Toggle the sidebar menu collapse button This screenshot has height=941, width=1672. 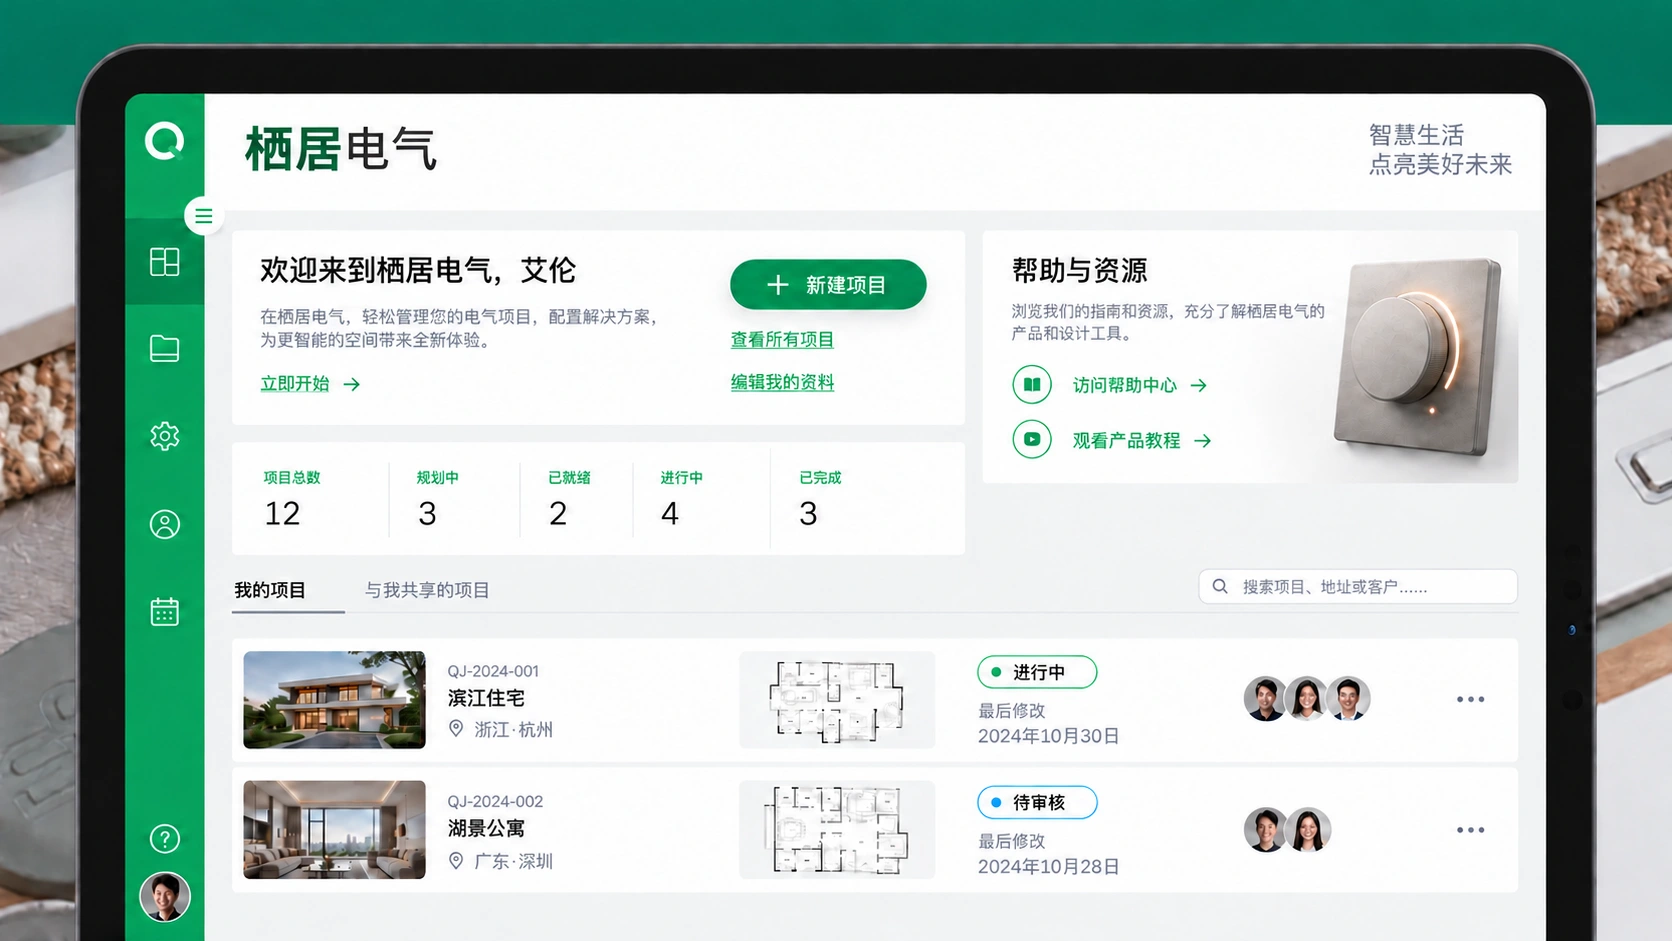[204, 216]
